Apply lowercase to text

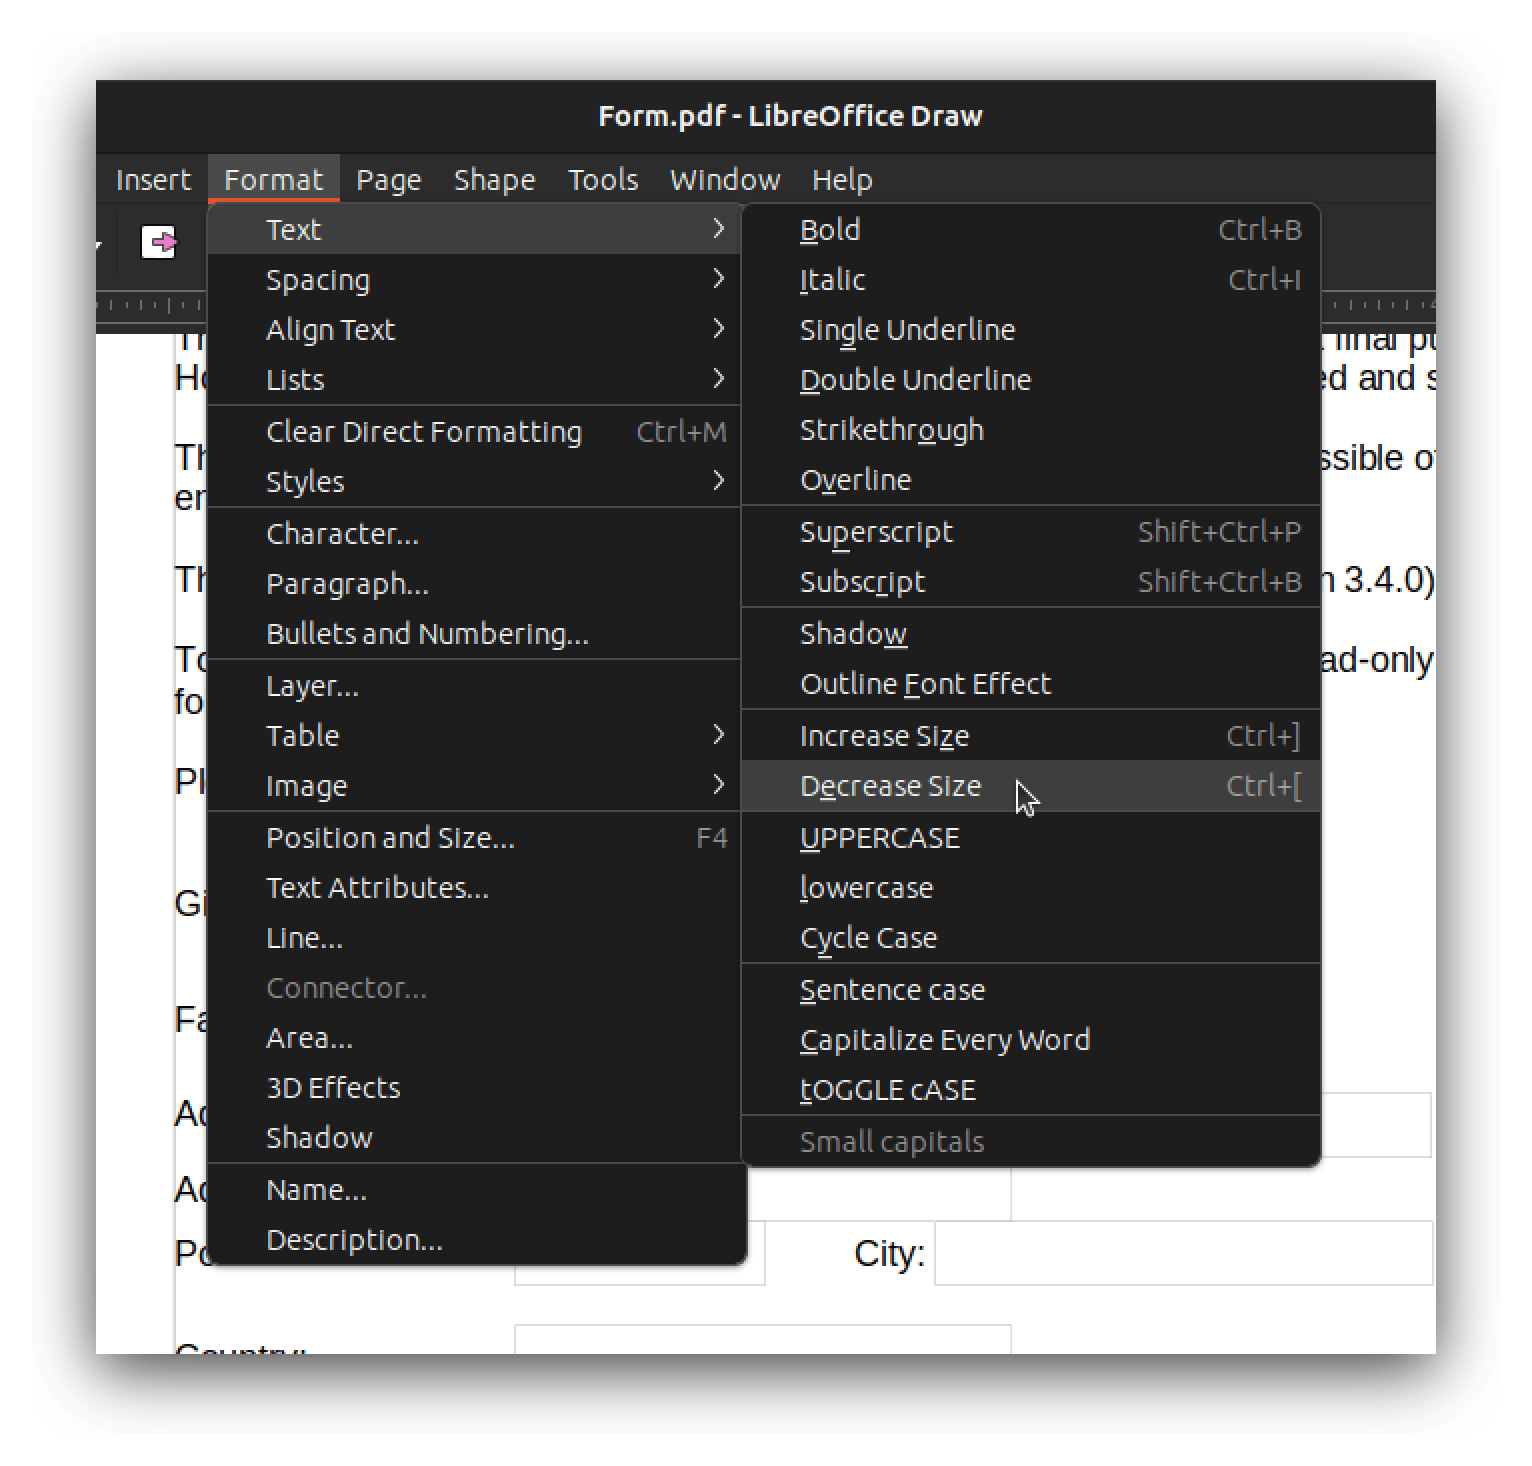click(1031, 888)
